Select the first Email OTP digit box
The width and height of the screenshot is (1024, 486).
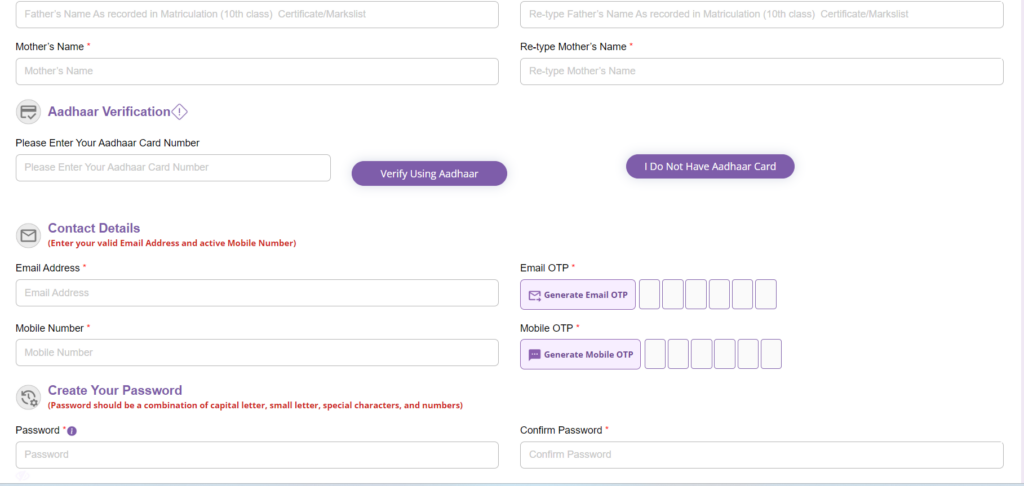coord(649,295)
